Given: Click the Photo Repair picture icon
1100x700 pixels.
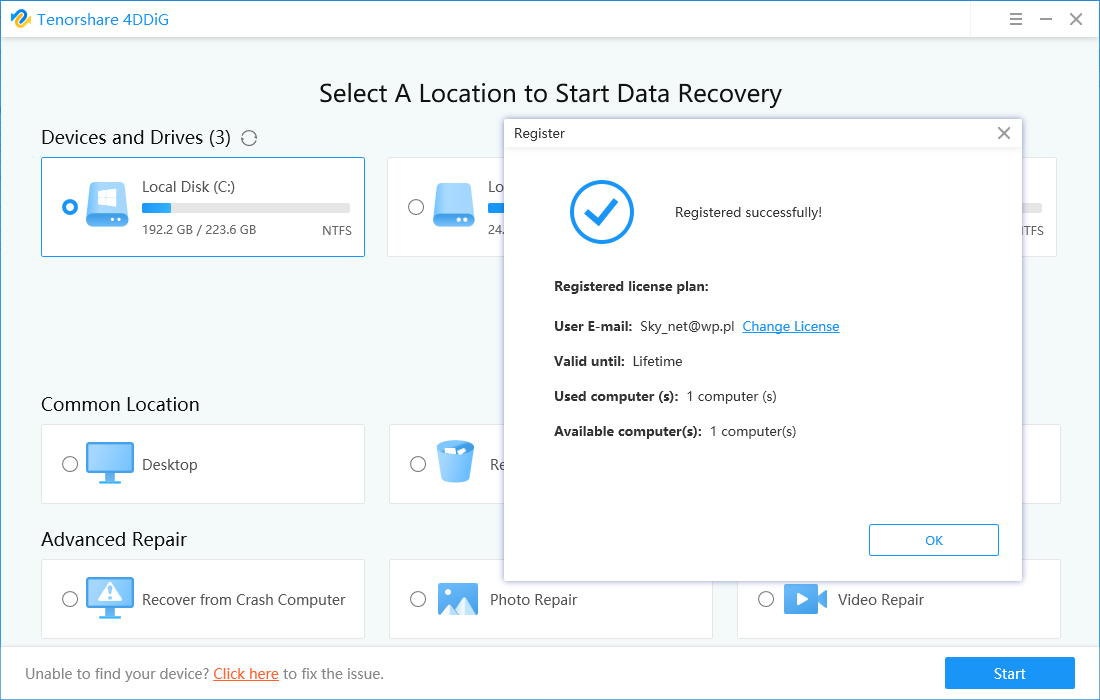Looking at the screenshot, I should point(457,599).
